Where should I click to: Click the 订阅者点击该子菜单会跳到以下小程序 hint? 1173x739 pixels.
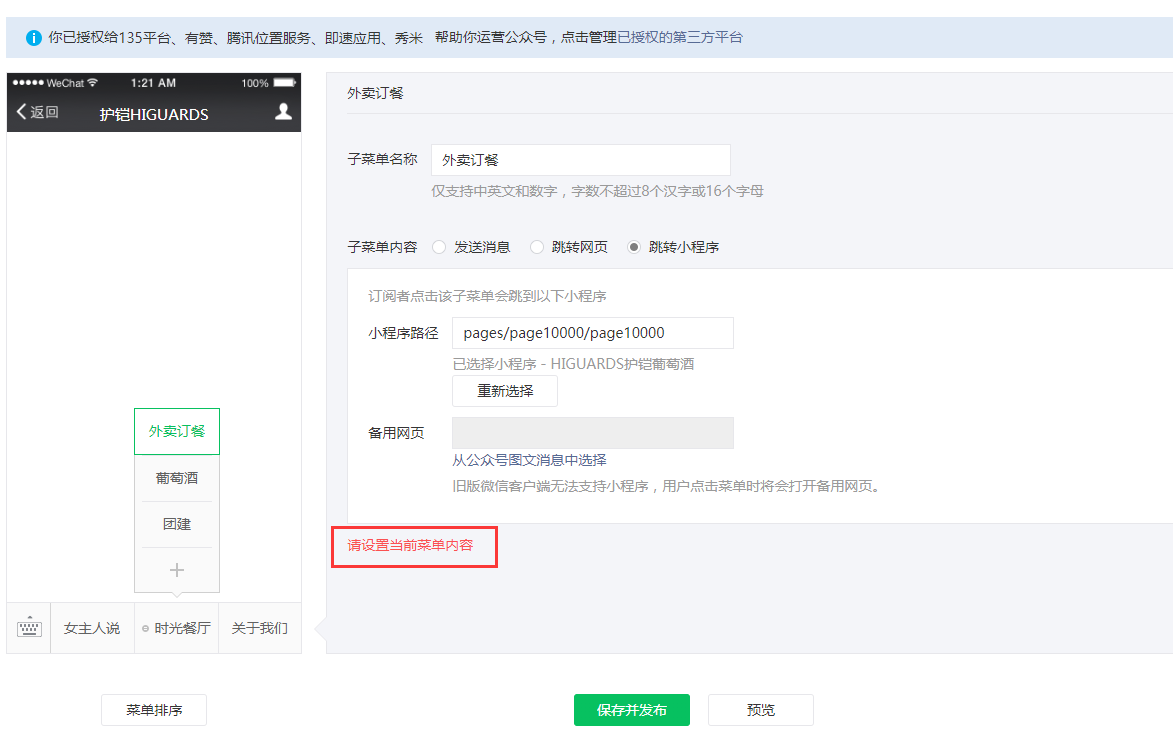pyautogui.click(x=487, y=296)
